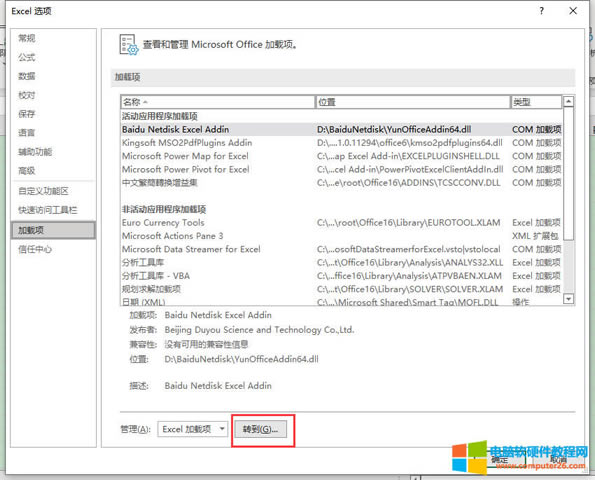Click the 类型 column header

pyautogui.click(x=536, y=102)
